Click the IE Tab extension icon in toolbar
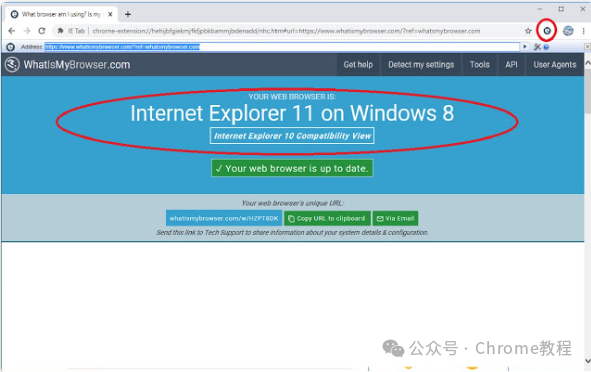This screenshot has width=591, height=372. pos(547,31)
